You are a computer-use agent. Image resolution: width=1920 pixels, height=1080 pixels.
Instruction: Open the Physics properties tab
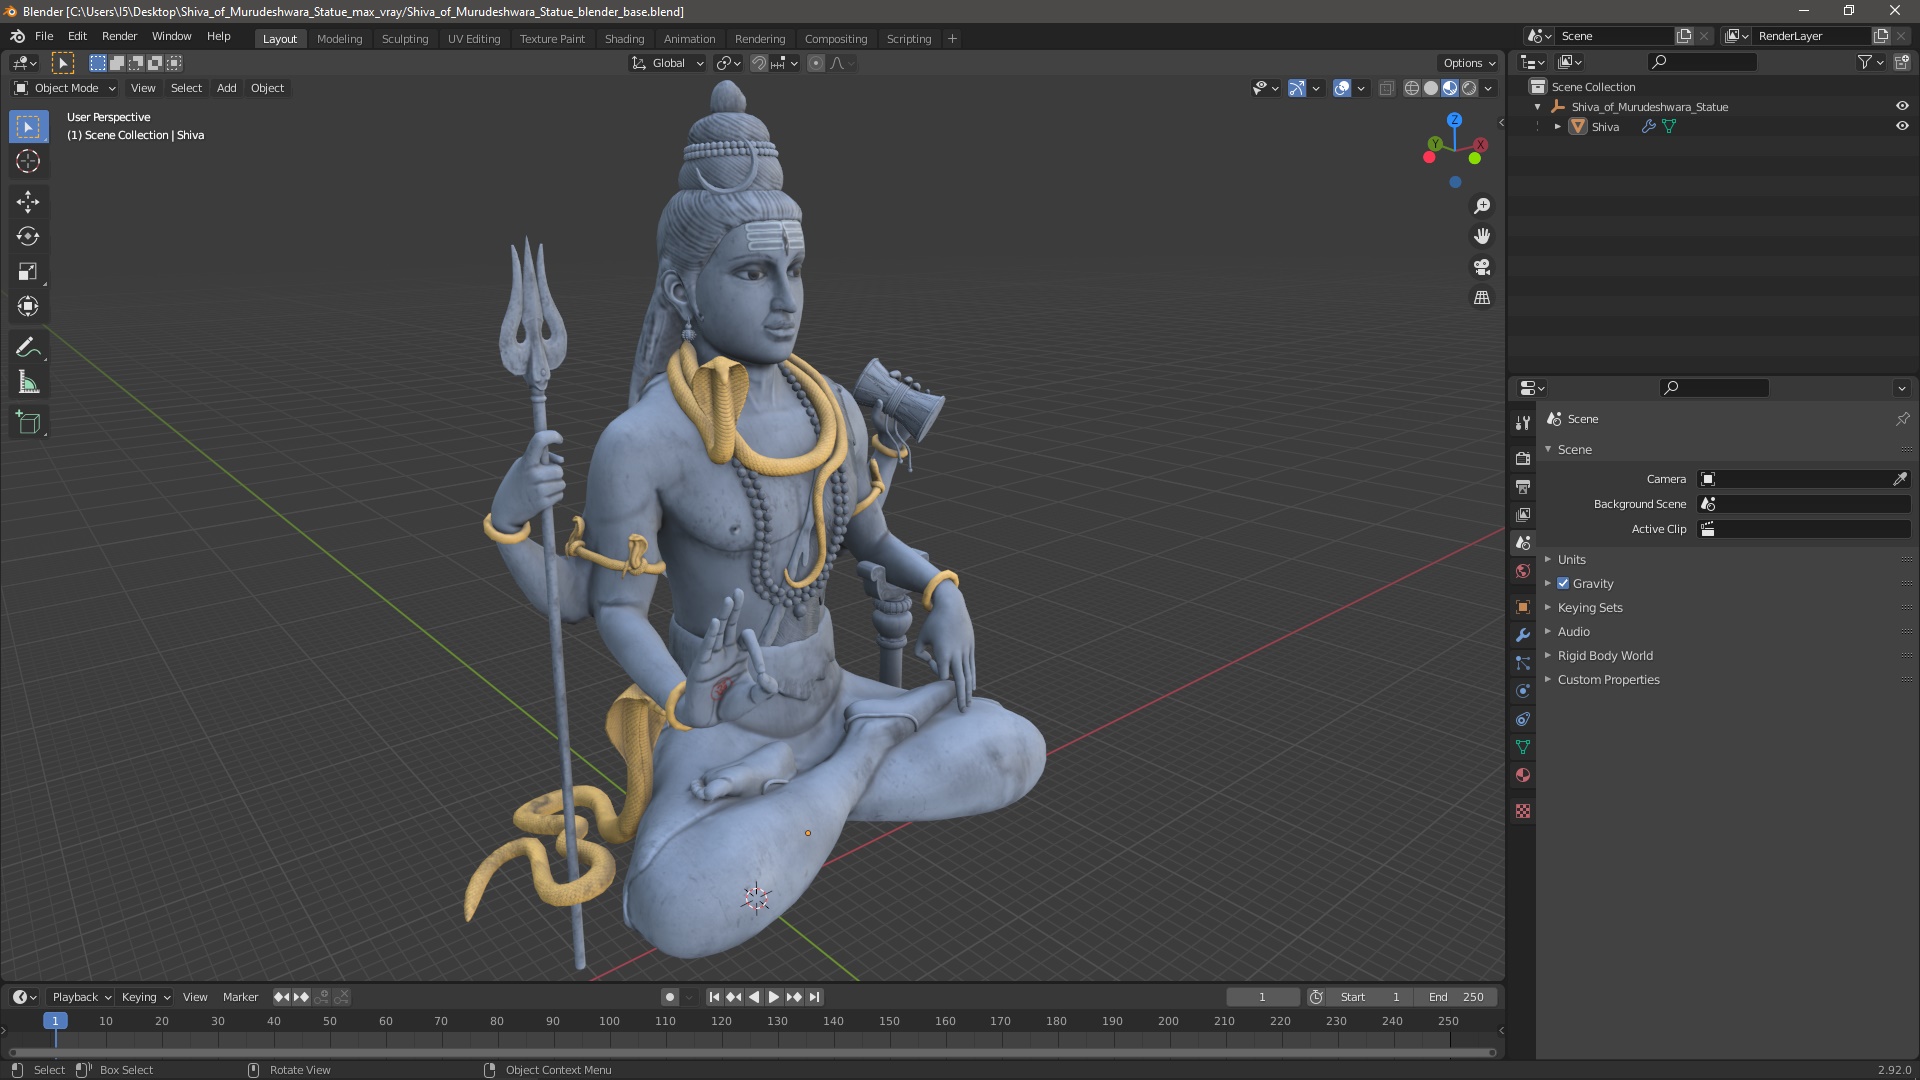1523,691
